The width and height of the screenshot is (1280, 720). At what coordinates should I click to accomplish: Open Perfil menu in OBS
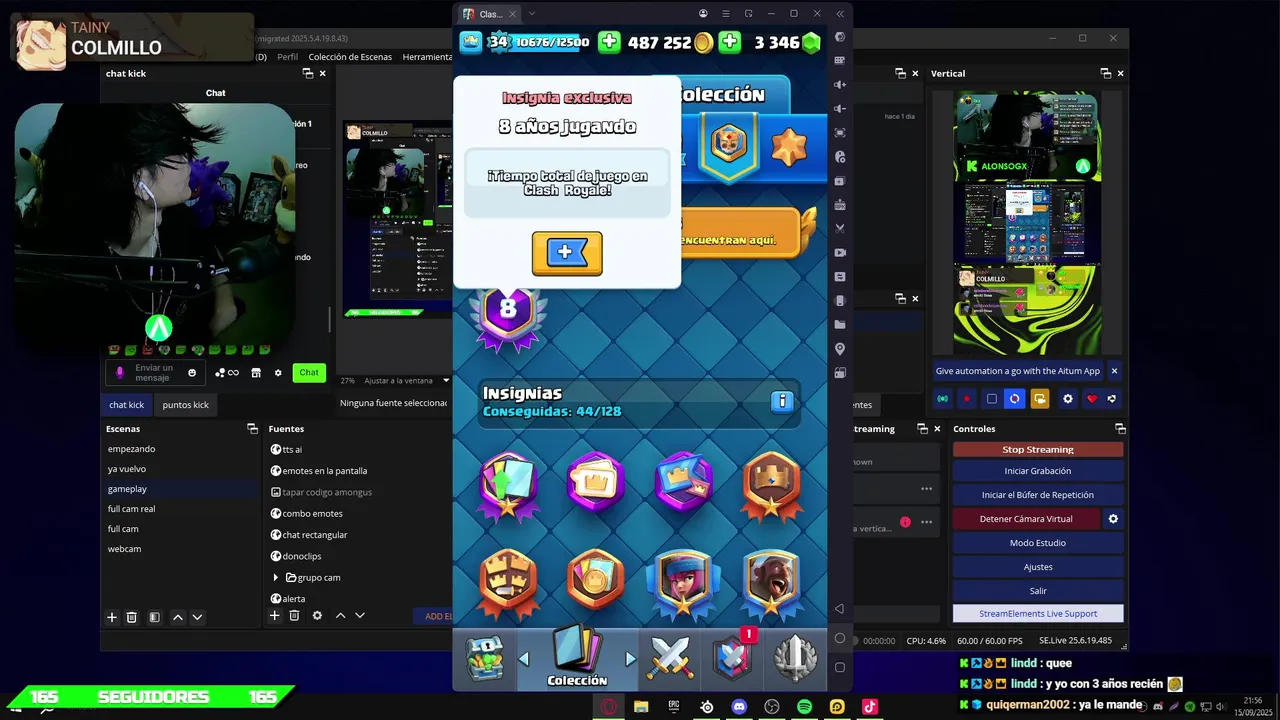click(287, 57)
